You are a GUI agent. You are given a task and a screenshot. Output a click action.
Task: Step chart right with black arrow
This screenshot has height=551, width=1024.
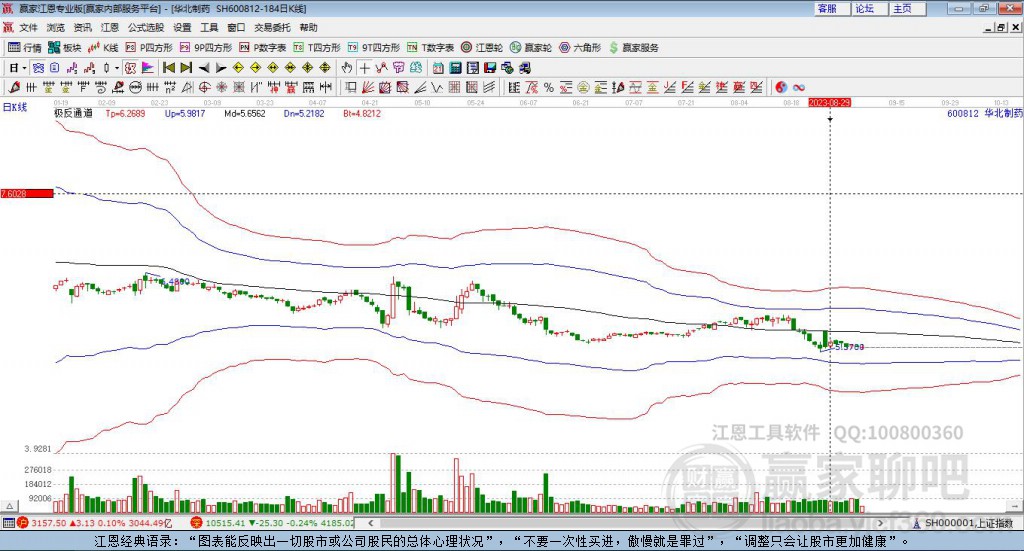click(x=221, y=68)
